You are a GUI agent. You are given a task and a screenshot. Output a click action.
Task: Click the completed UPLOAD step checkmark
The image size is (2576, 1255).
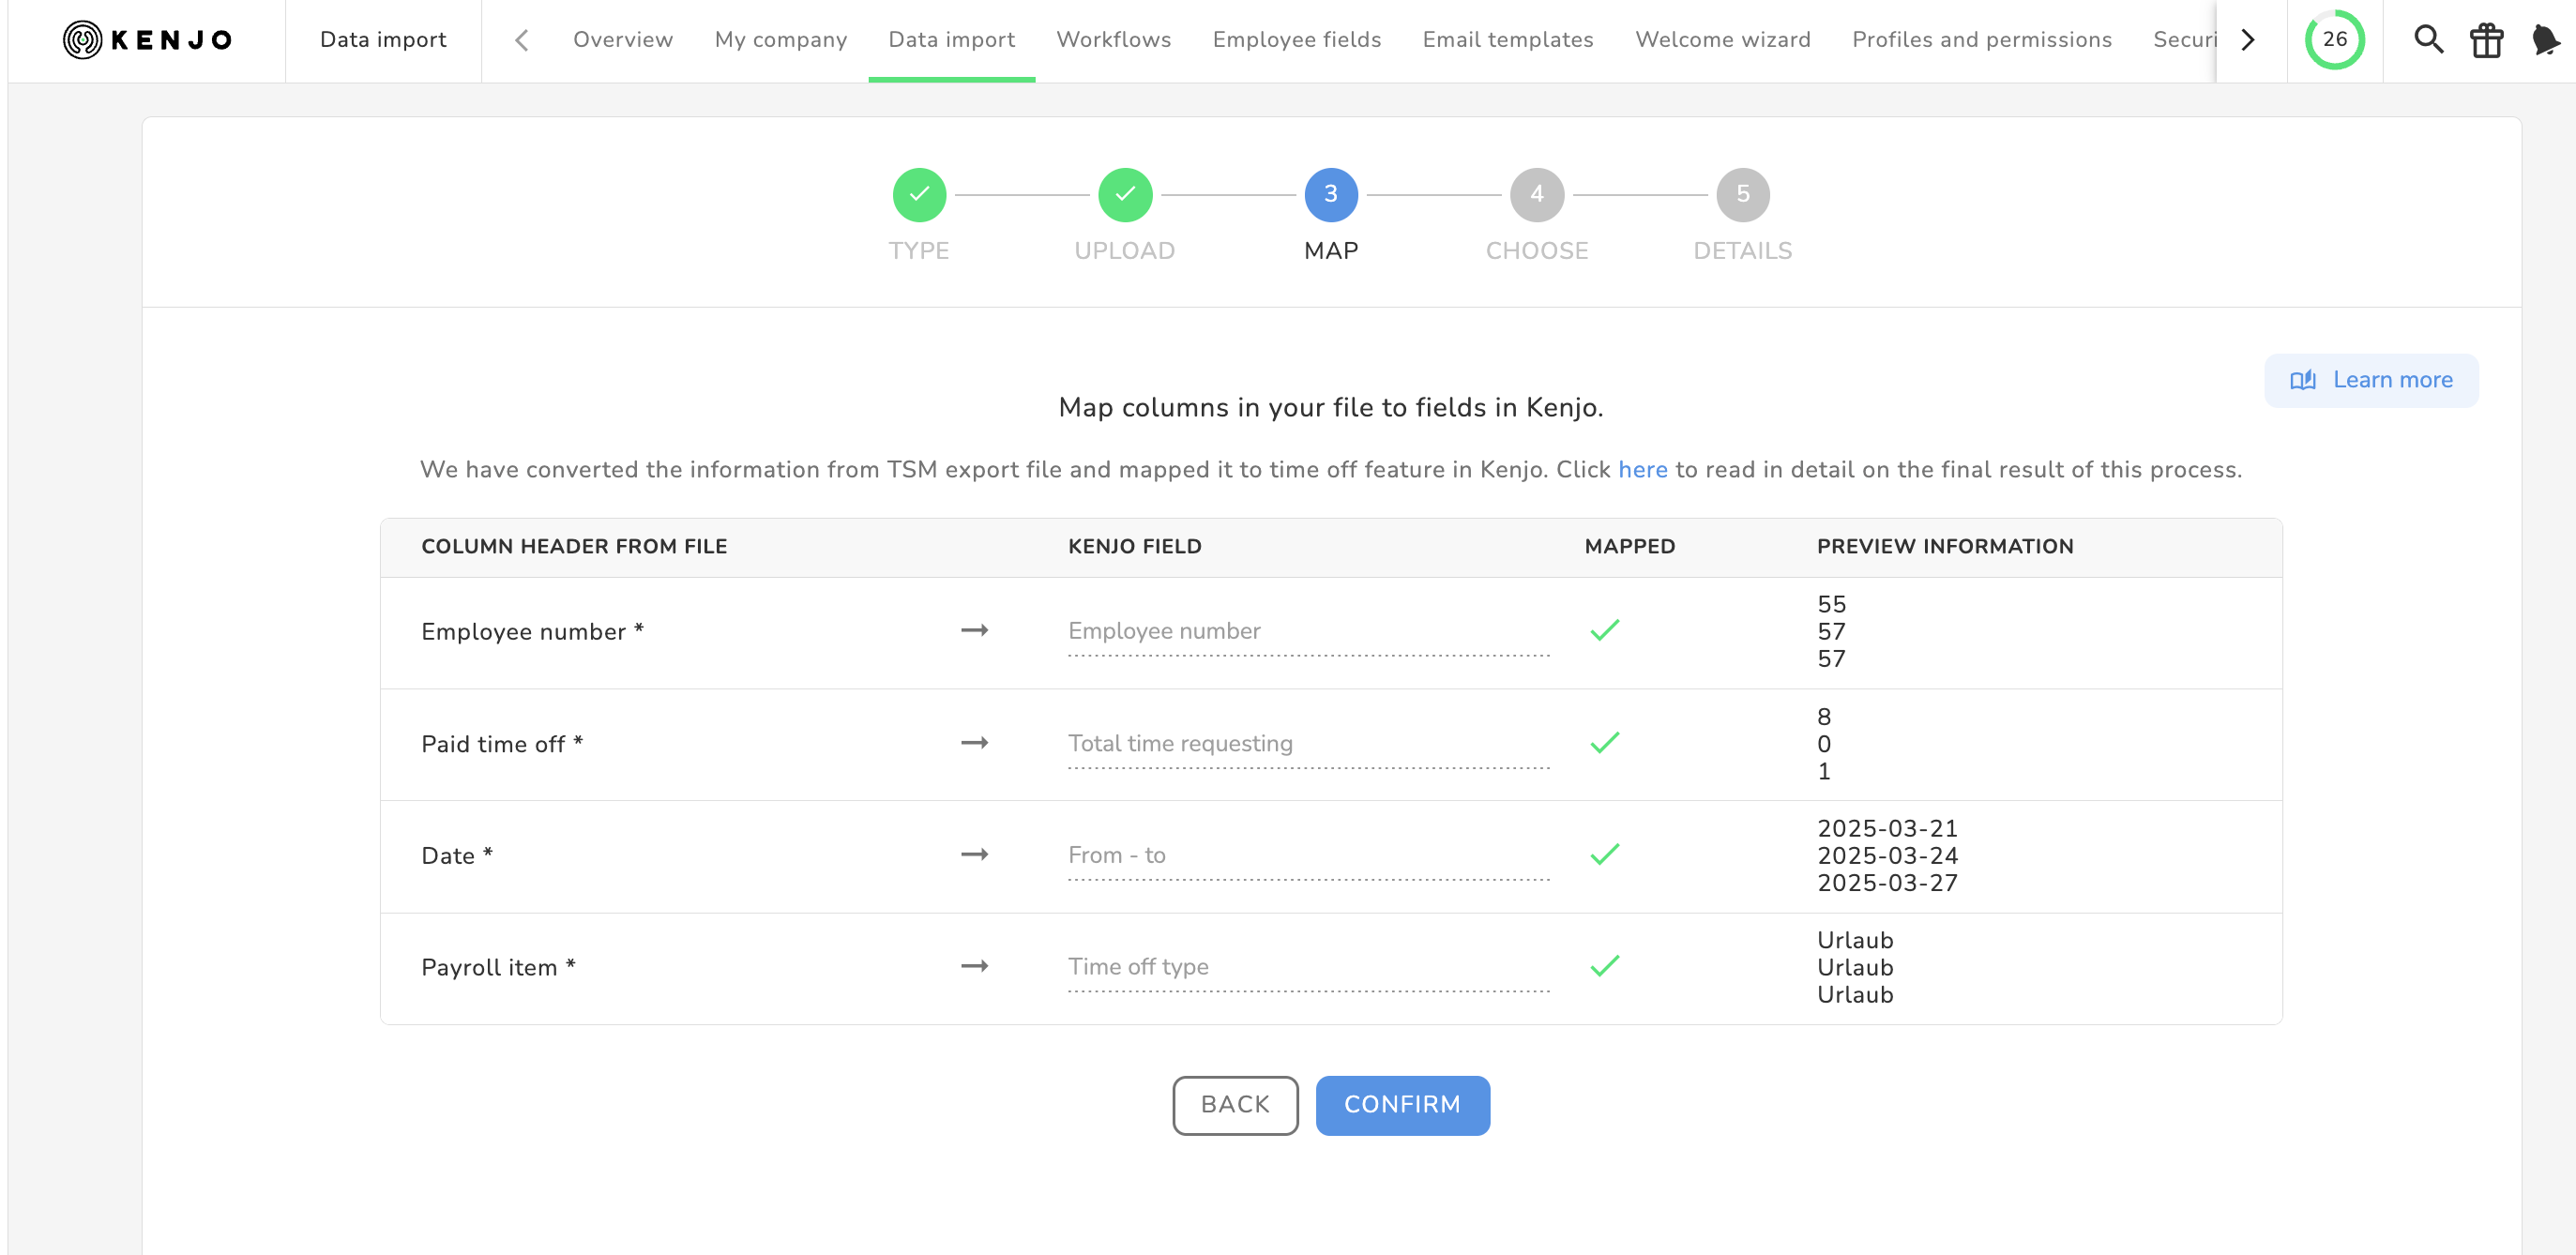point(1124,194)
